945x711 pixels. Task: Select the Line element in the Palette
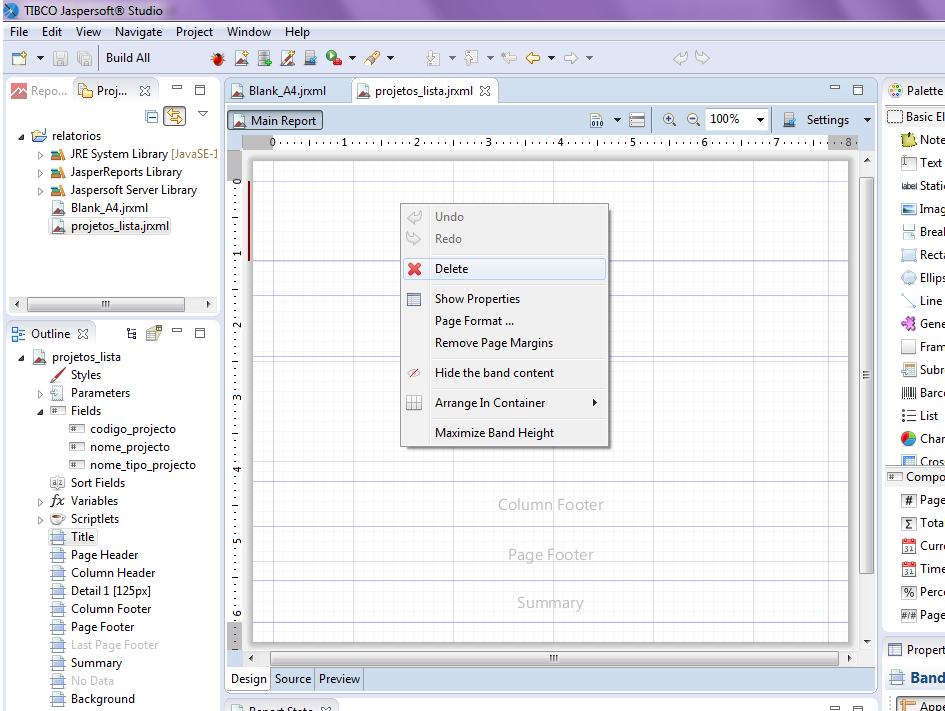coord(921,301)
